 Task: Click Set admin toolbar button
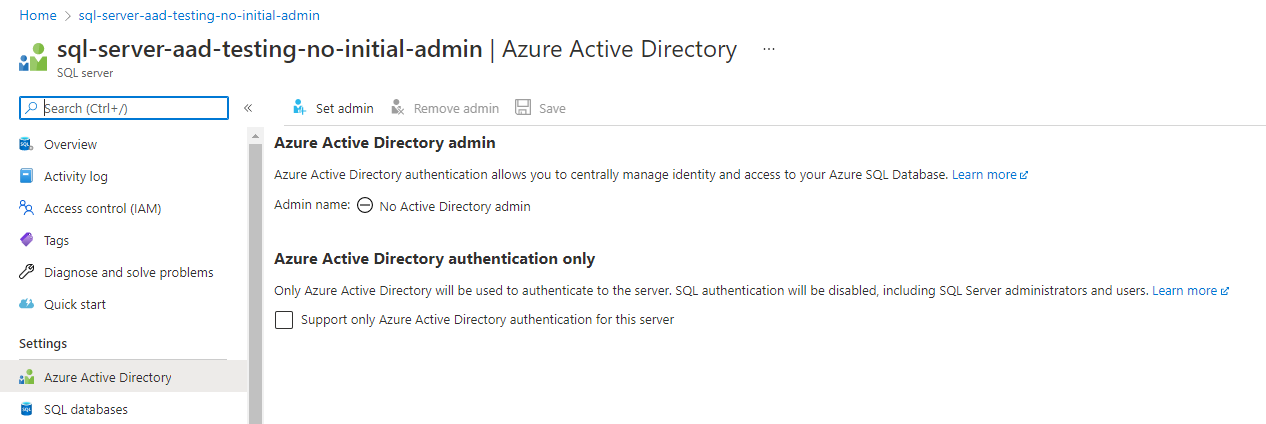[x=333, y=108]
